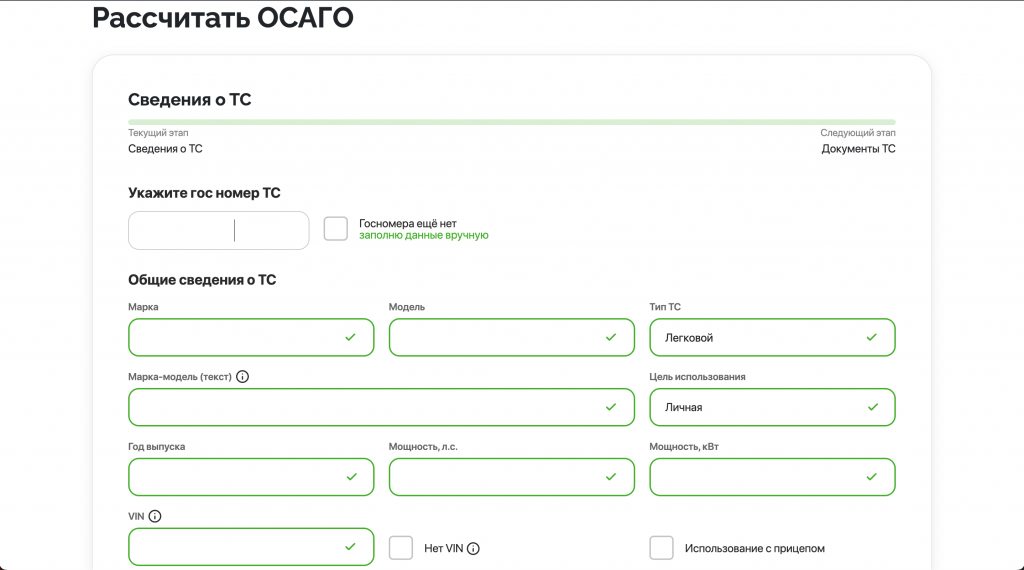Click the green step progress bar
The image size is (1024, 570).
pyautogui.click(x=511, y=122)
